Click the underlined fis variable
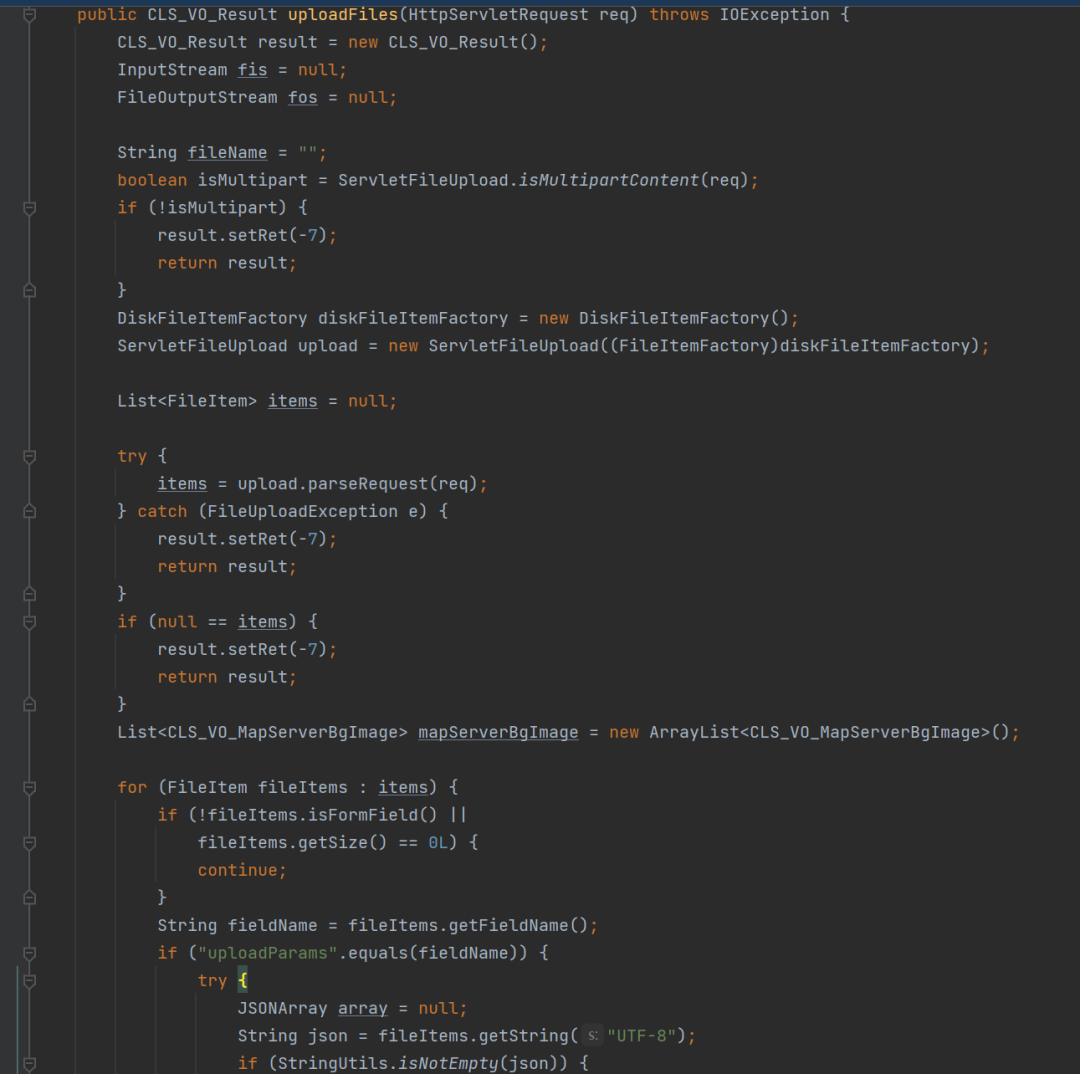The width and height of the screenshot is (1080, 1074). tap(252, 70)
